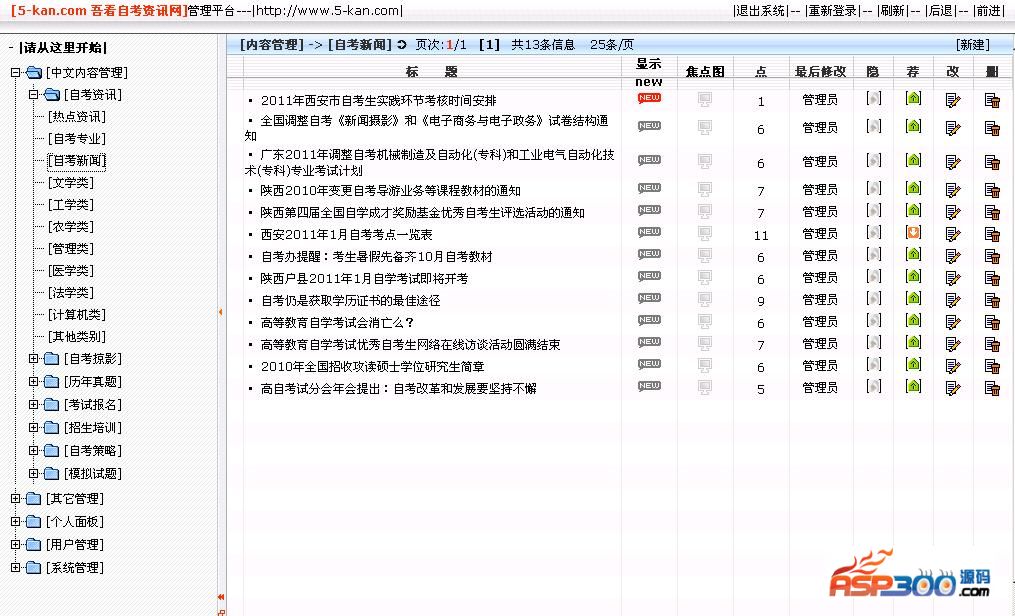The image size is (1015, 616).
Task: Collapse the 自考资讯 tree node
Action: coord(34,94)
